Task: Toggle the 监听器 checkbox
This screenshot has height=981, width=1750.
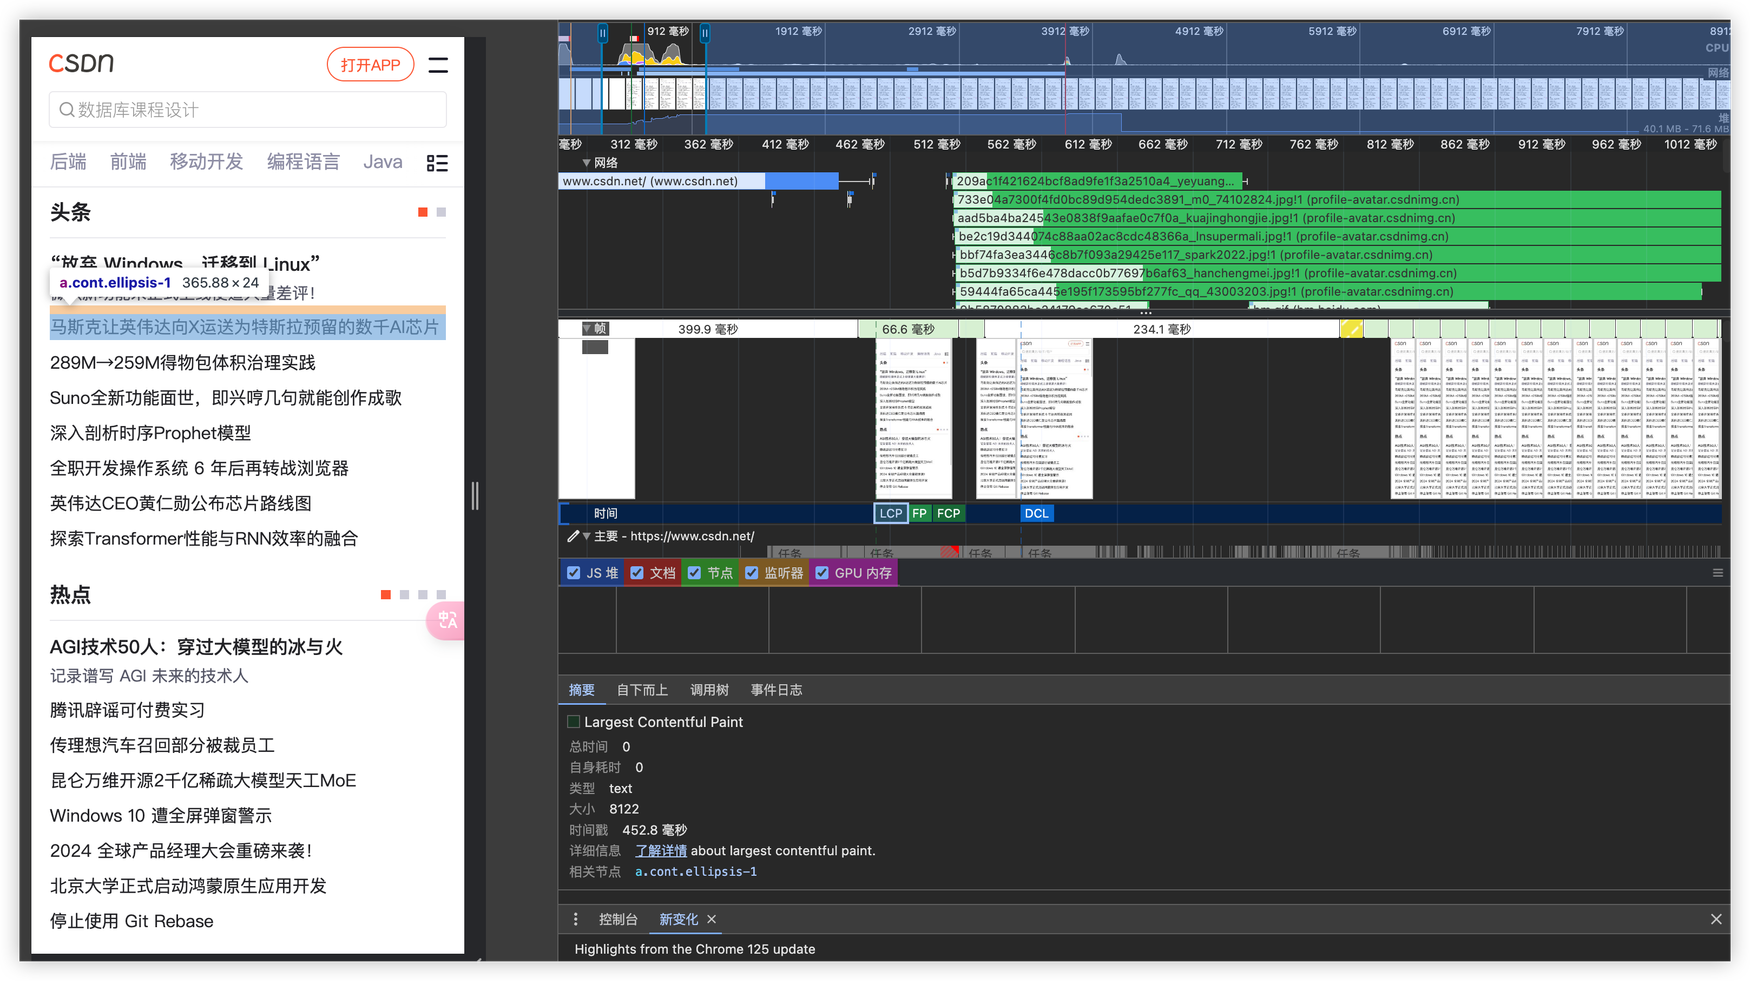Action: [752, 573]
